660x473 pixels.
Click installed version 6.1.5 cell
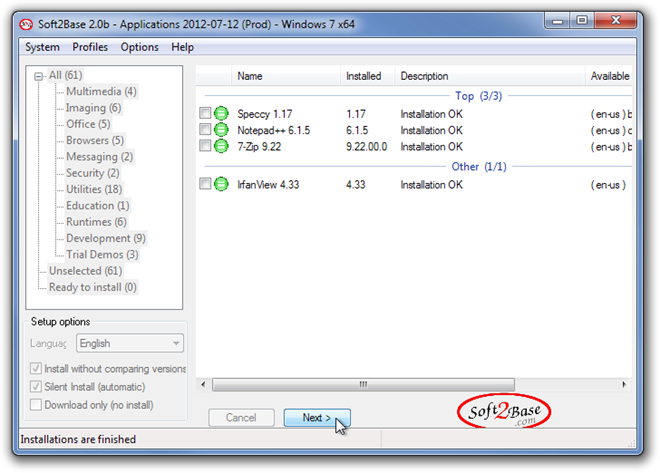pos(357,130)
